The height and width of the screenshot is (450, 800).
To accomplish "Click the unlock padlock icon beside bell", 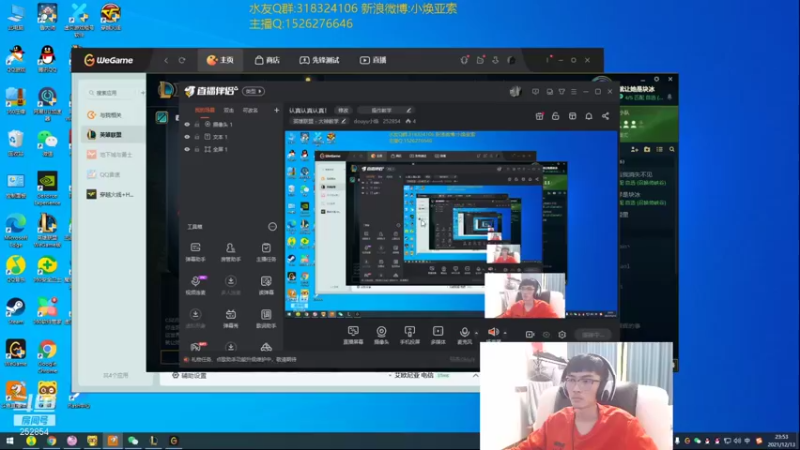I will click(x=556, y=116).
